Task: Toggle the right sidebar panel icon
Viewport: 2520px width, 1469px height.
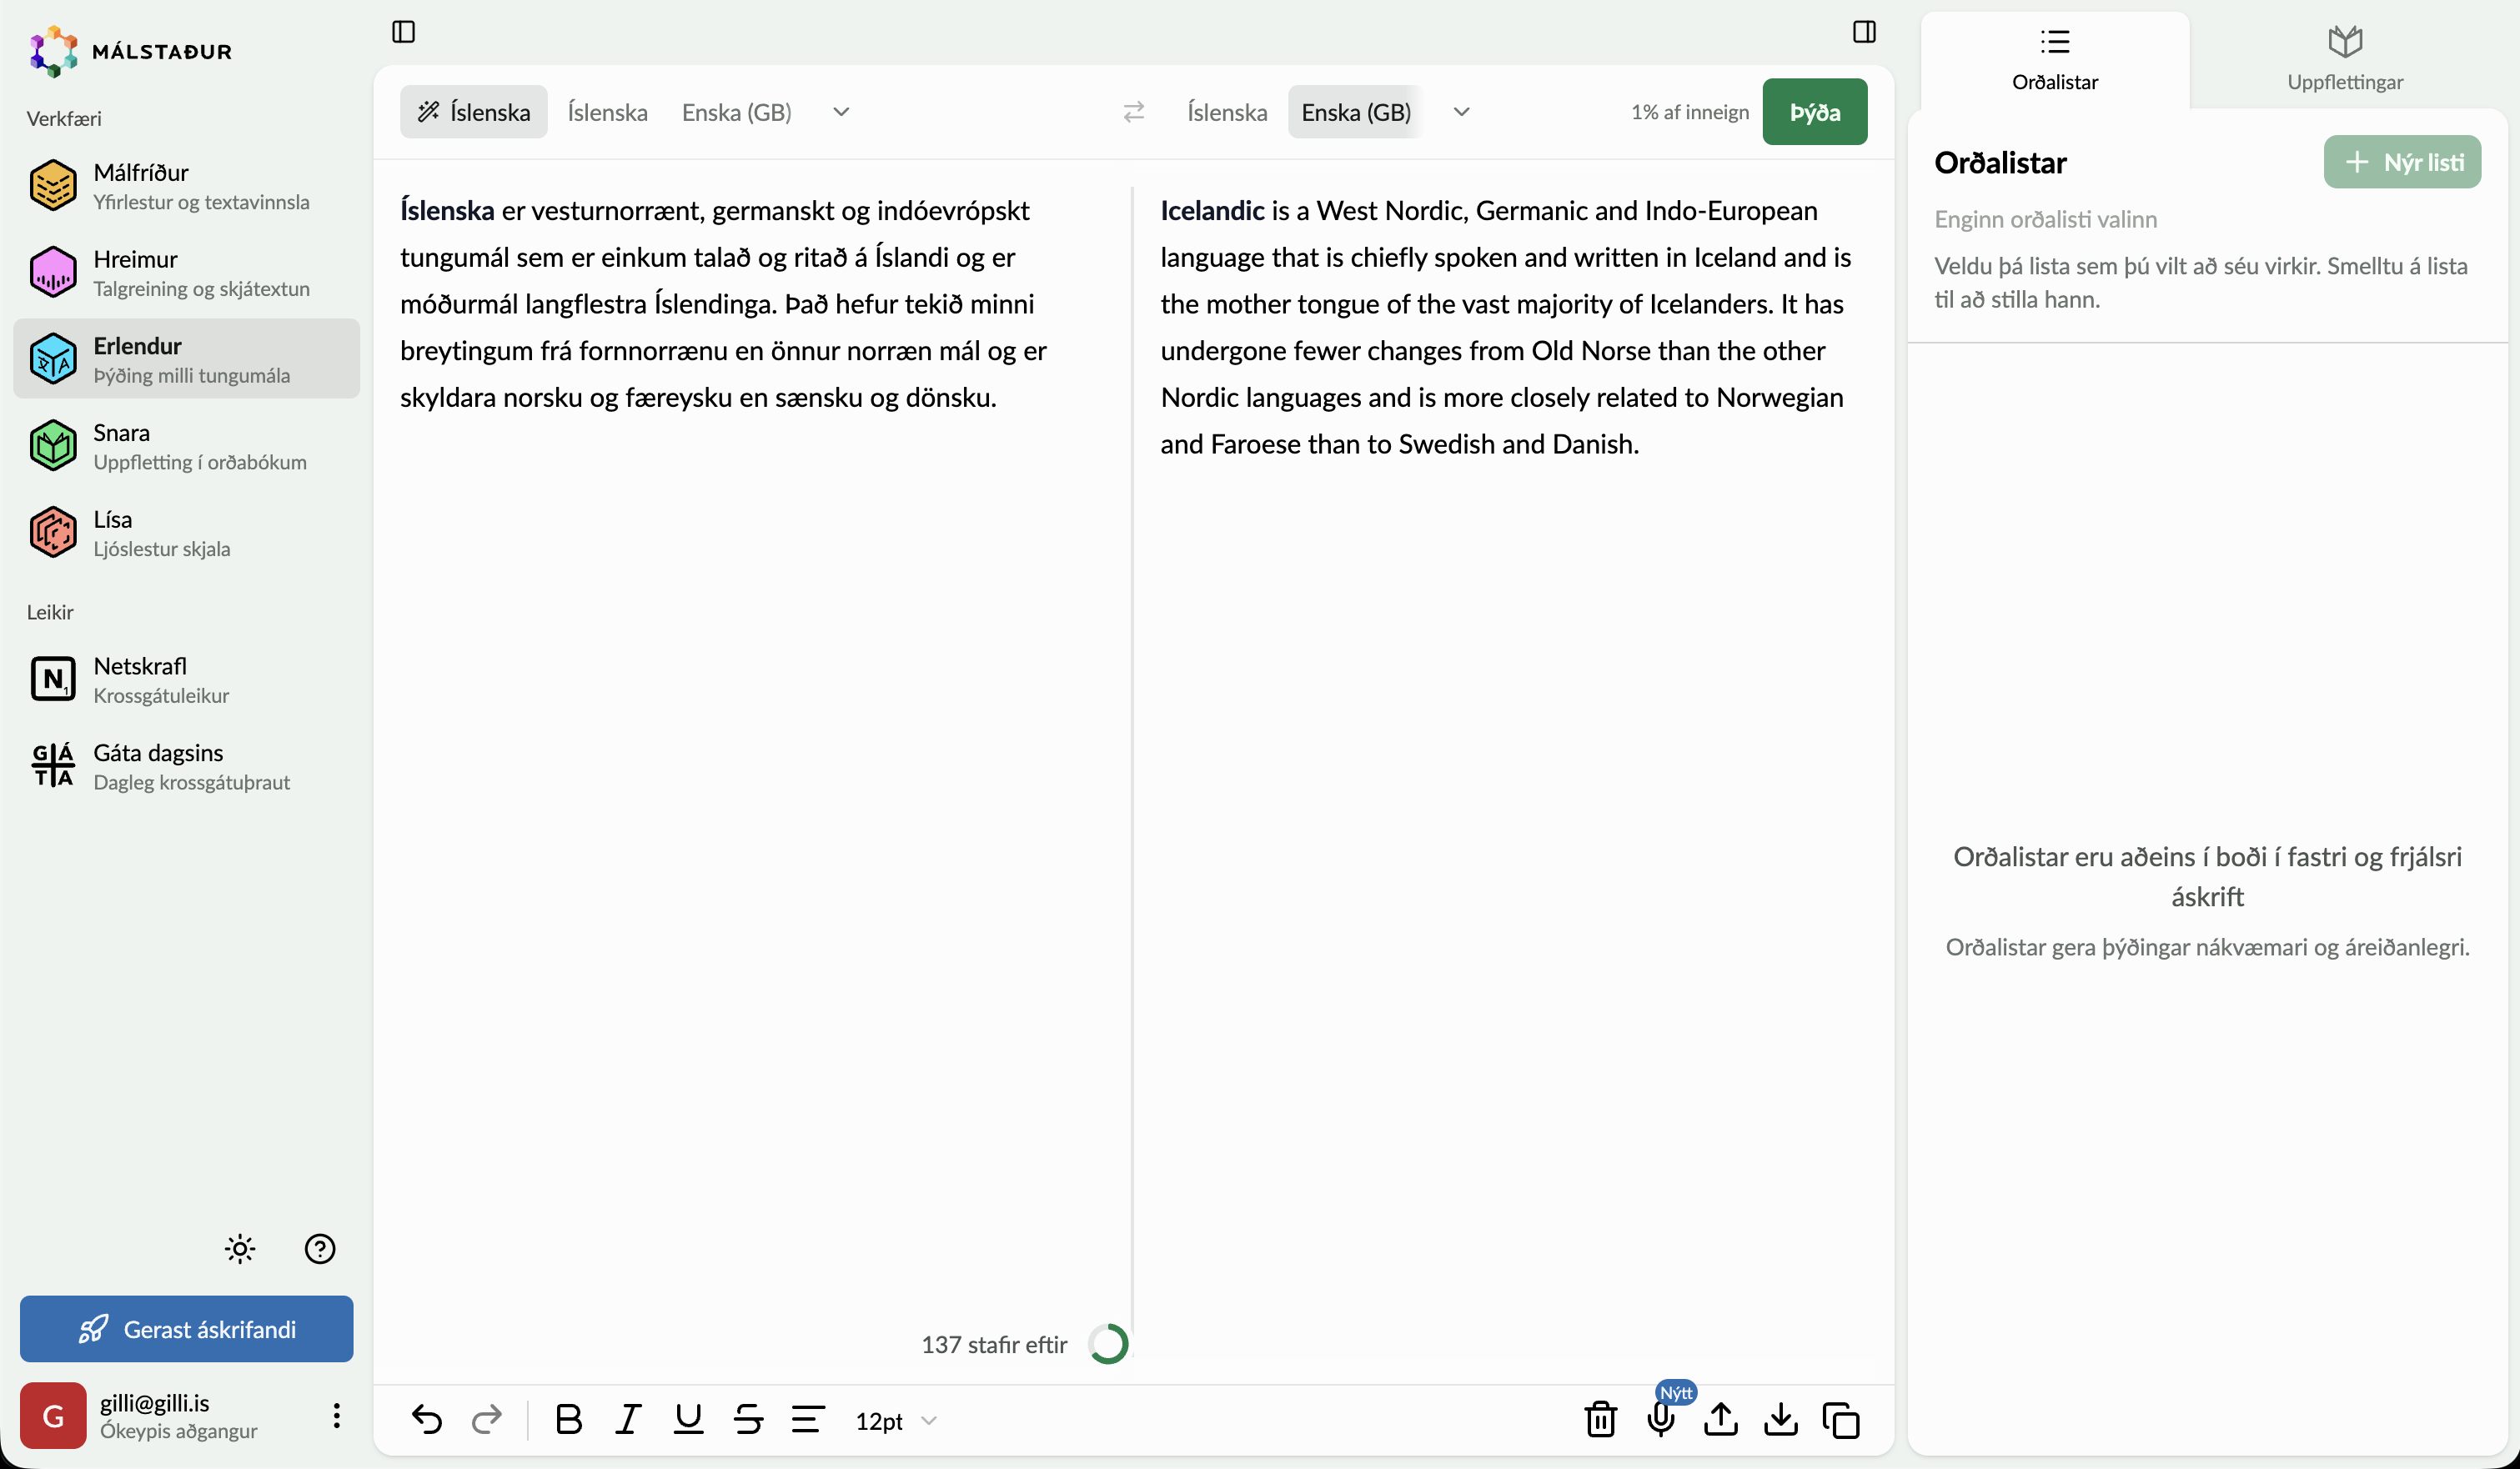Action: pos(1864,32)
